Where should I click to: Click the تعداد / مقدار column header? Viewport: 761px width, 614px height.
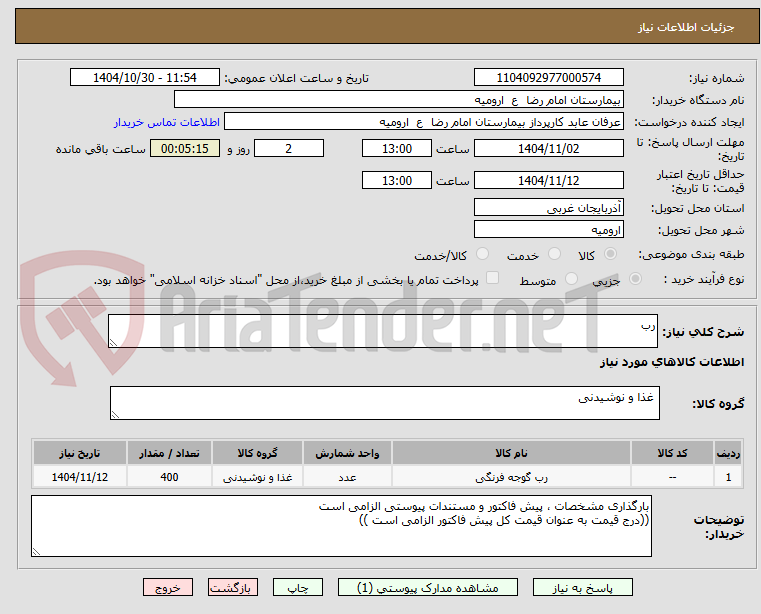[169, 453]
